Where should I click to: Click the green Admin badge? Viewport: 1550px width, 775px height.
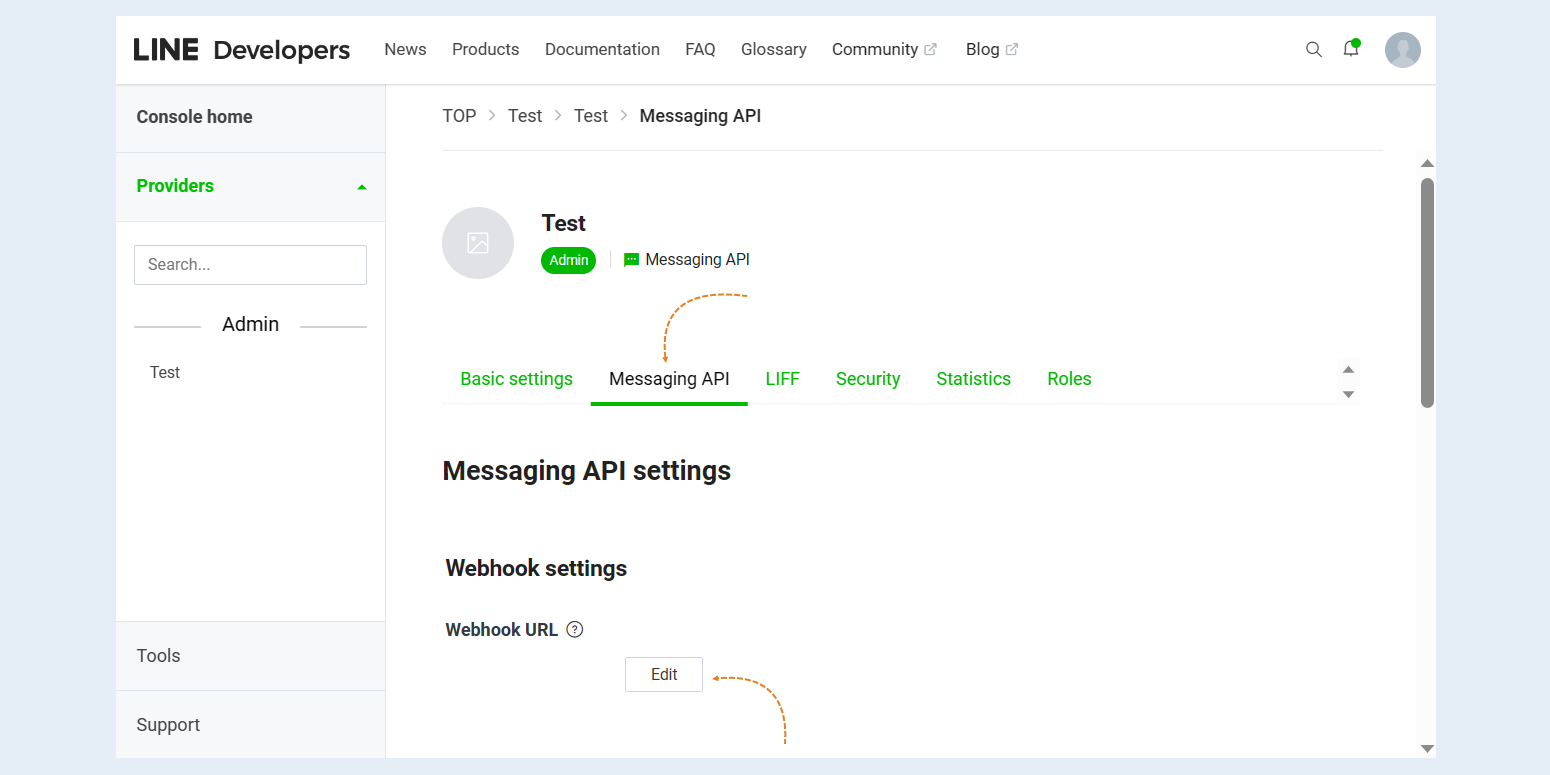coord(569,260)
